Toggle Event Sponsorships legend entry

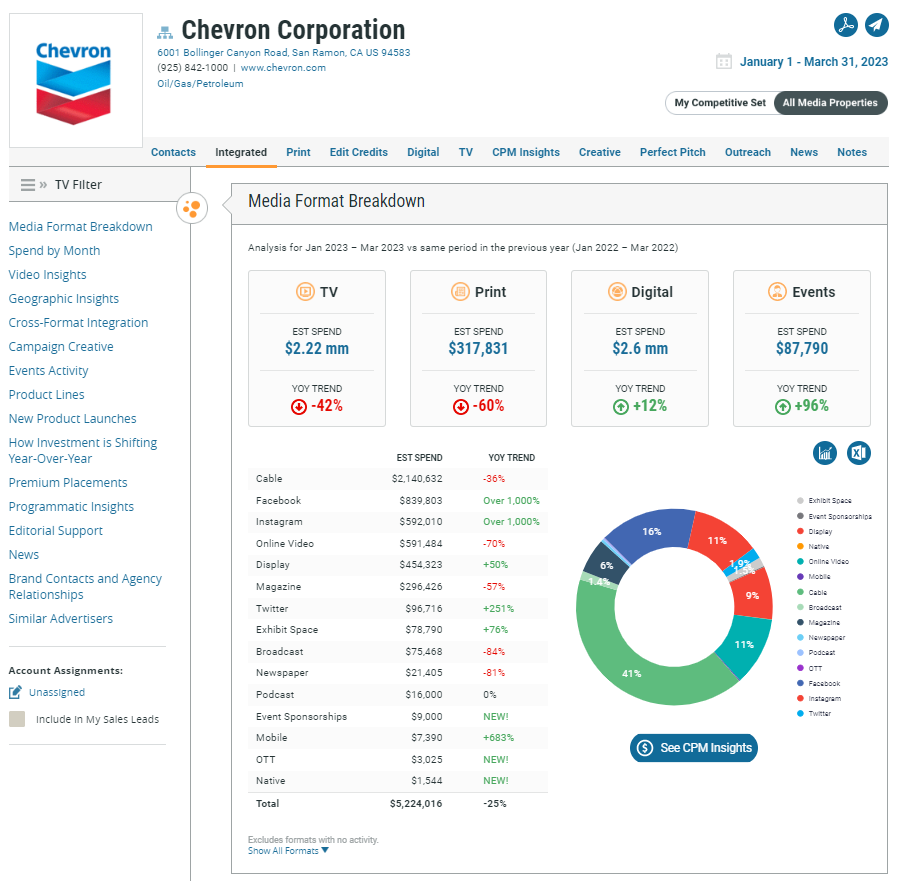point(834,516)
